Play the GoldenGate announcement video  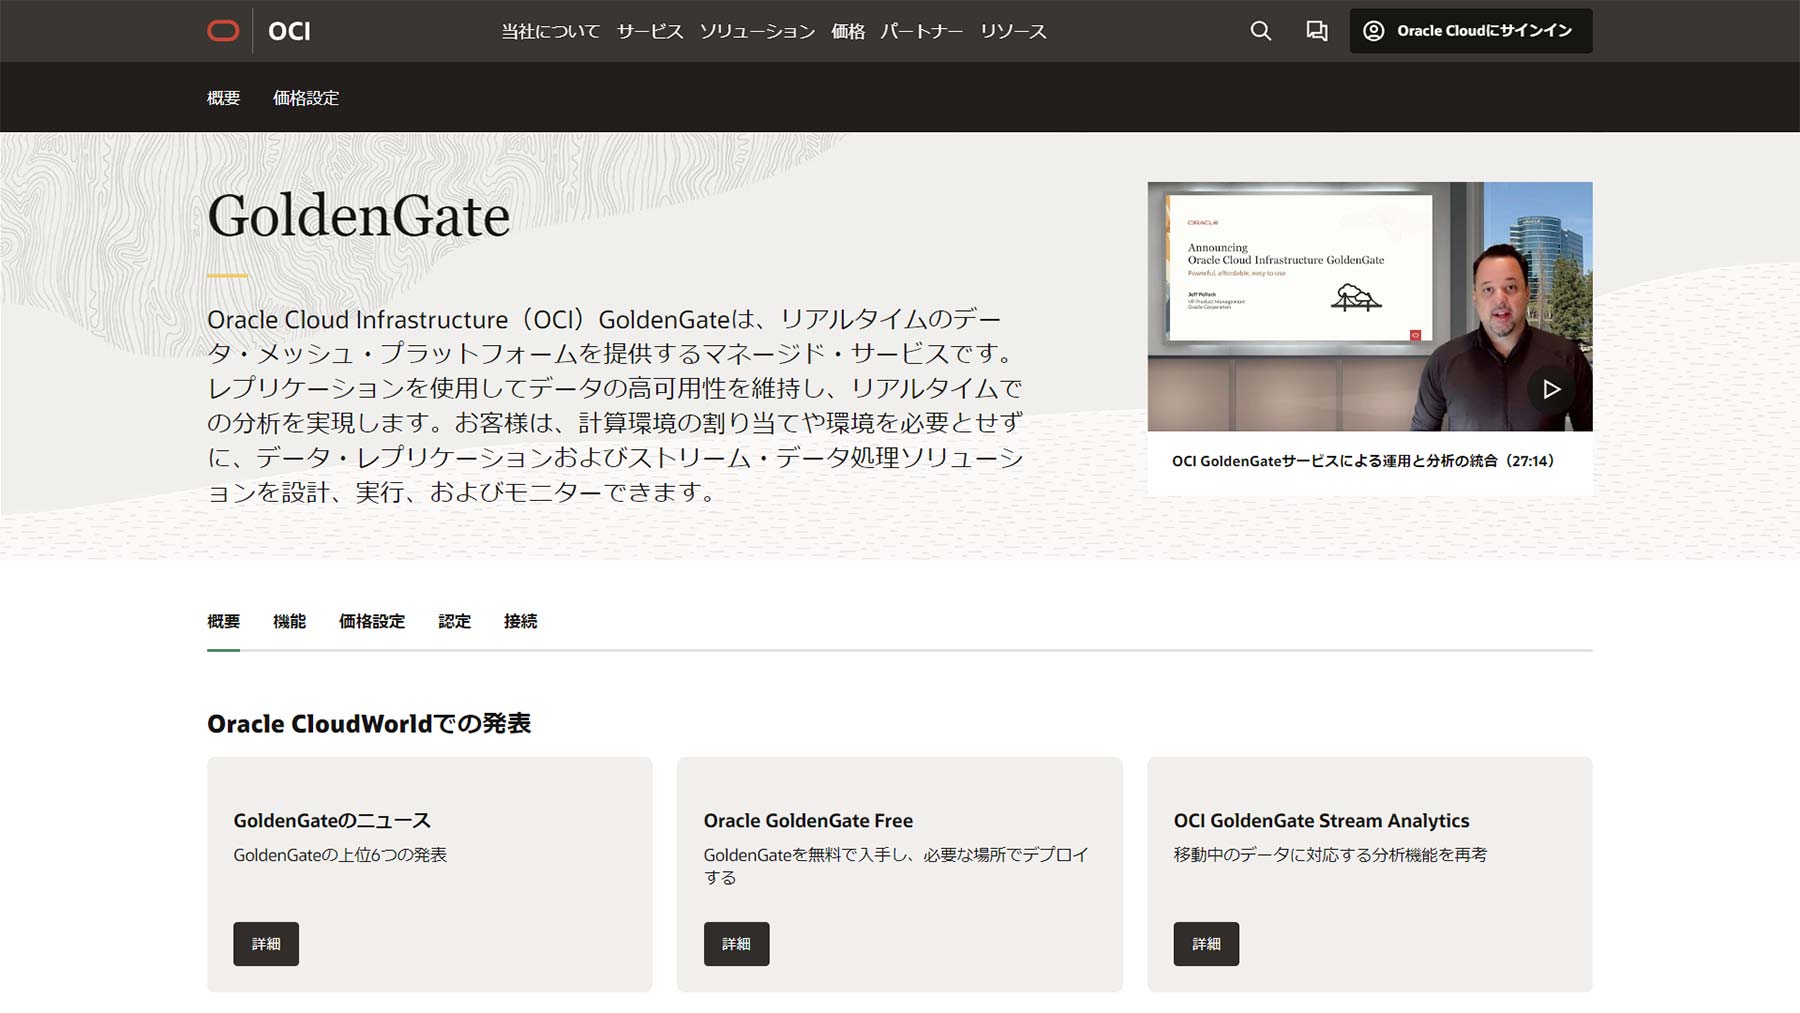pos(1551,389)
